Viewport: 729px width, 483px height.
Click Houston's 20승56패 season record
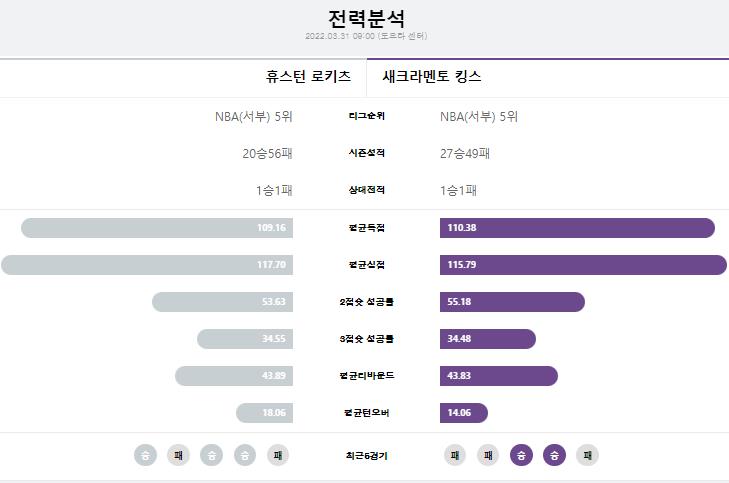[267, 153]
